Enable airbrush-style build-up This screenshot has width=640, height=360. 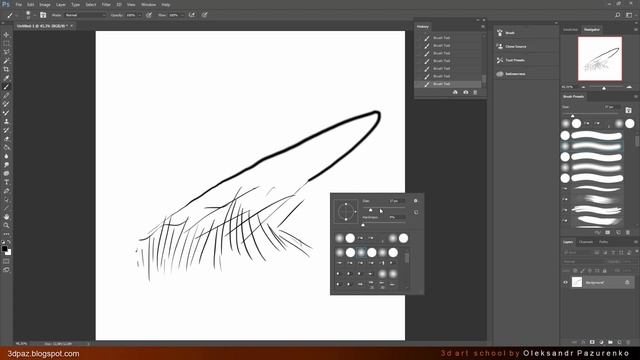[192, 15]
